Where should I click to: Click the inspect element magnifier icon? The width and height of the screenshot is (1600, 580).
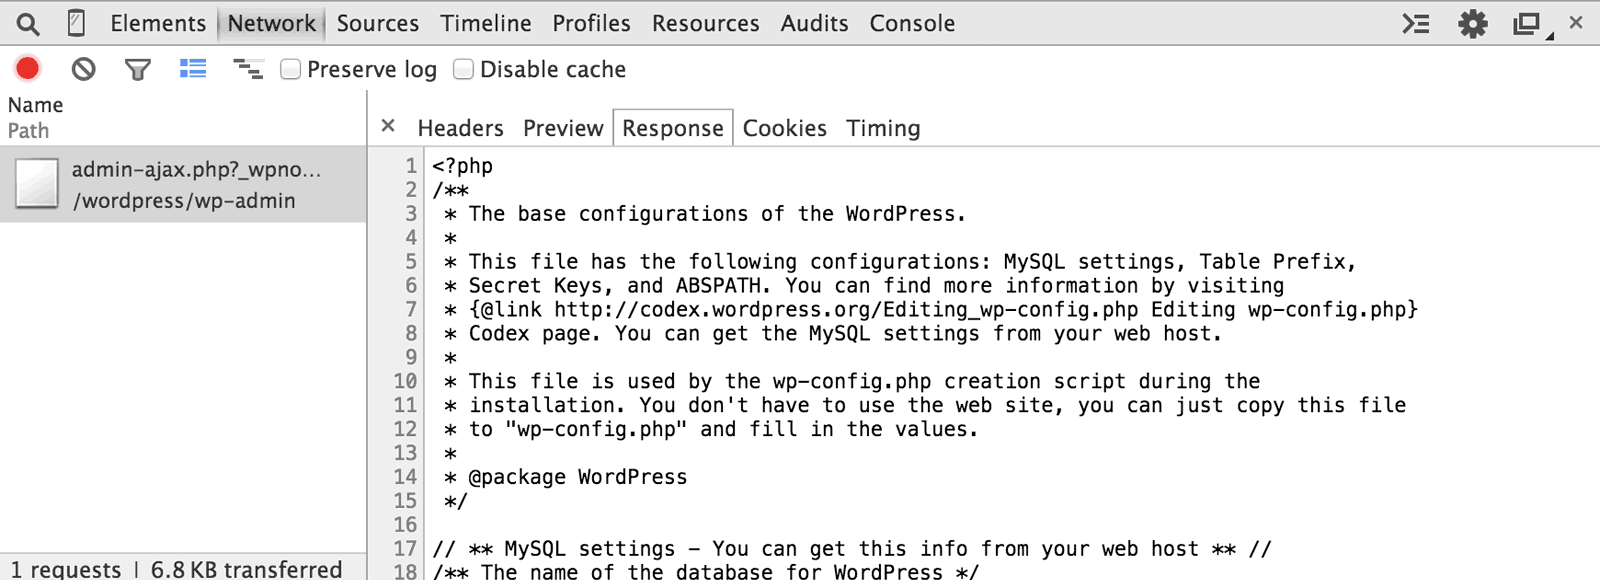[28, 23]
